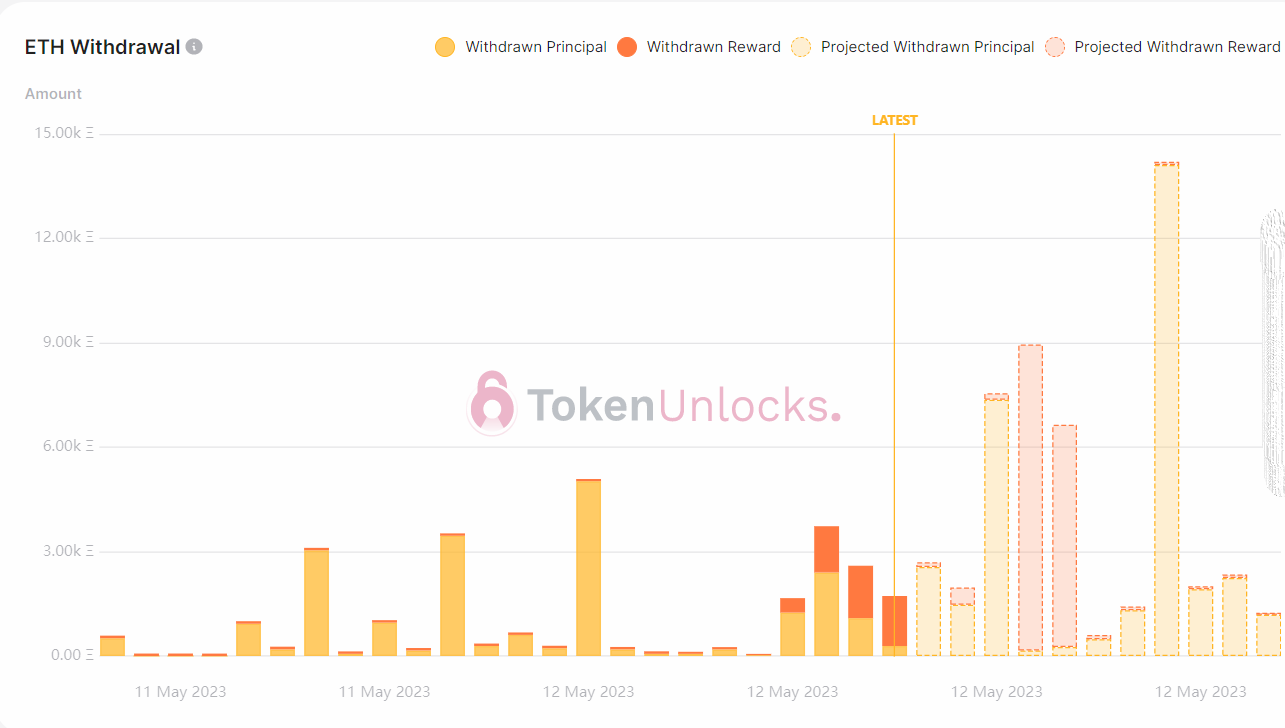The height and width of the screenshot is (728, 1285).
Task: Click the Withdrawn Reward orange legend circle
Action: tap(627, 47)
